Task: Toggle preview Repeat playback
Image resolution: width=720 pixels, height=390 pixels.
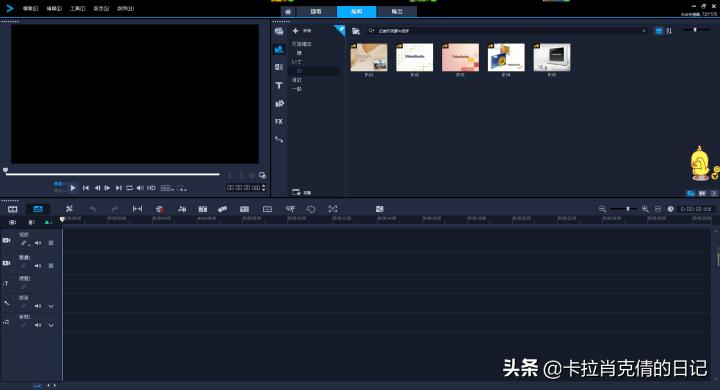Action: [x=129, y=188]
